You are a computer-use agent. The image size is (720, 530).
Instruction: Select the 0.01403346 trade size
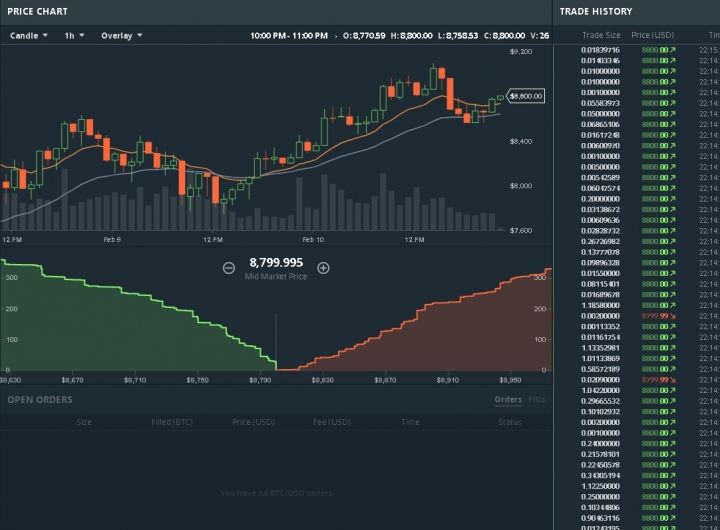click(x=600, y=61)
